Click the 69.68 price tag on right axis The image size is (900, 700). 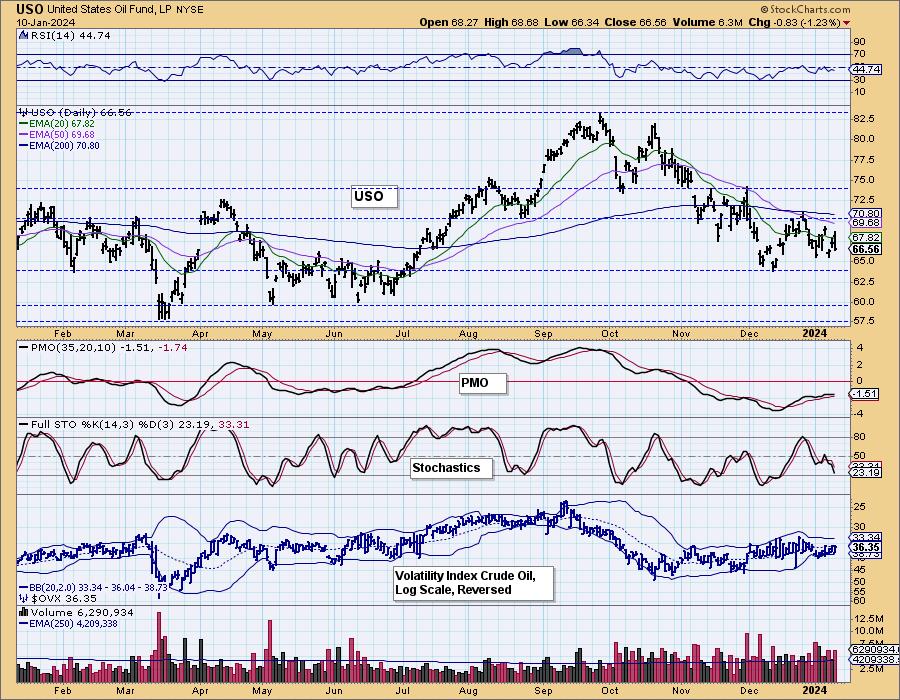click(x=866, y=223)
